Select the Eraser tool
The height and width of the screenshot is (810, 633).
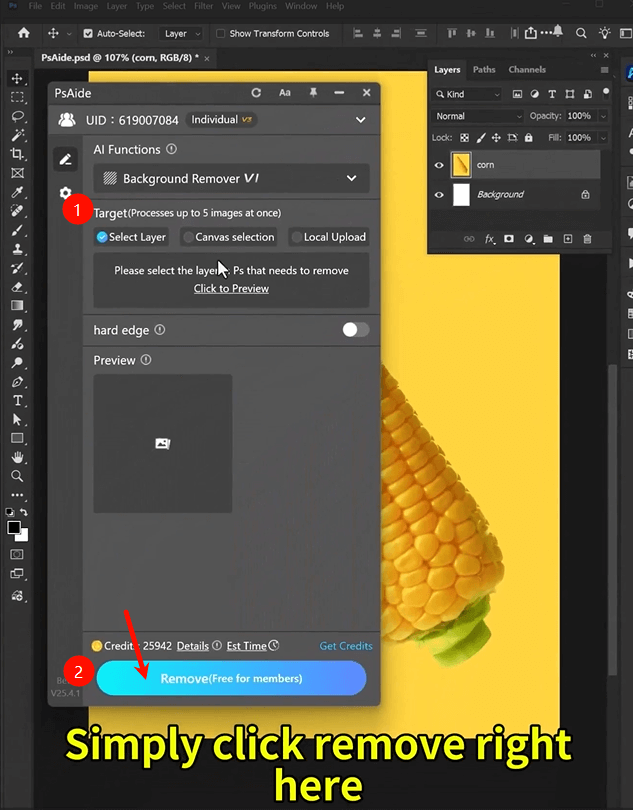pyautogui.click(x=17, y=287)
